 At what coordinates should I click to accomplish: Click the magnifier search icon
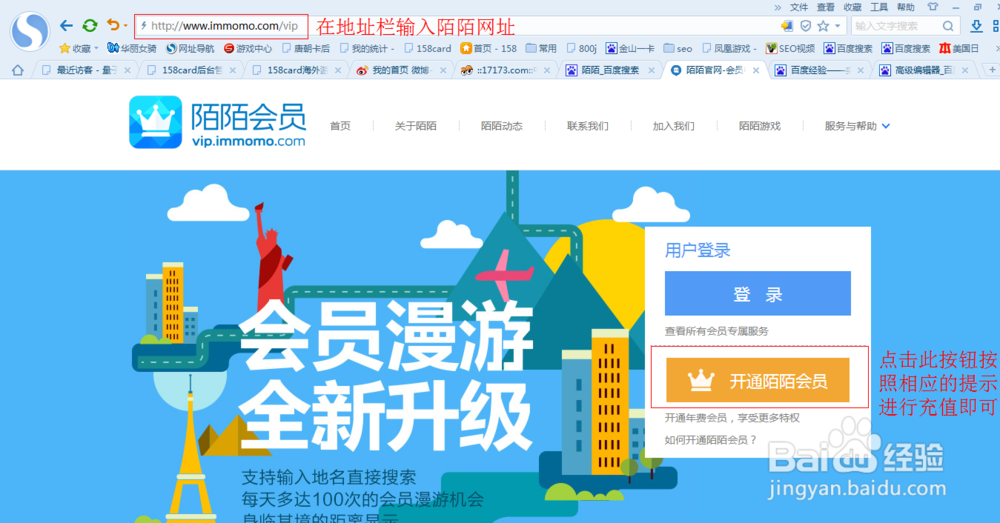coord(948,26)
